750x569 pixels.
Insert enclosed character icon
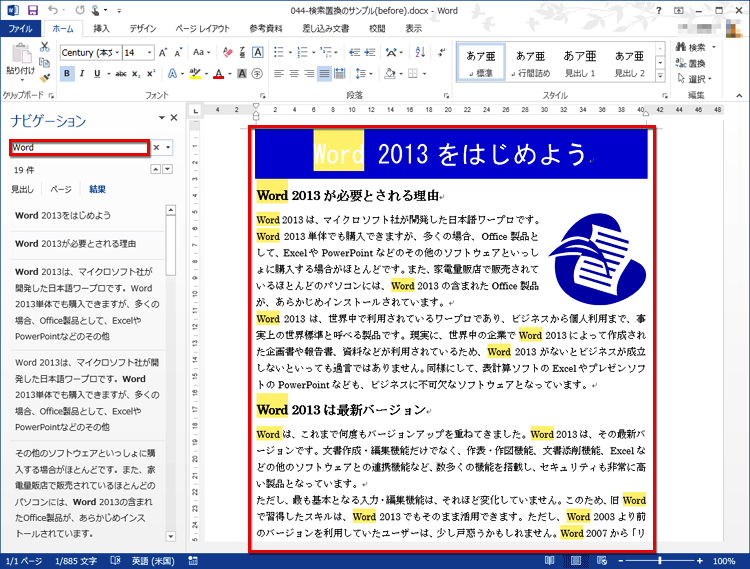[x=257, y=74]
